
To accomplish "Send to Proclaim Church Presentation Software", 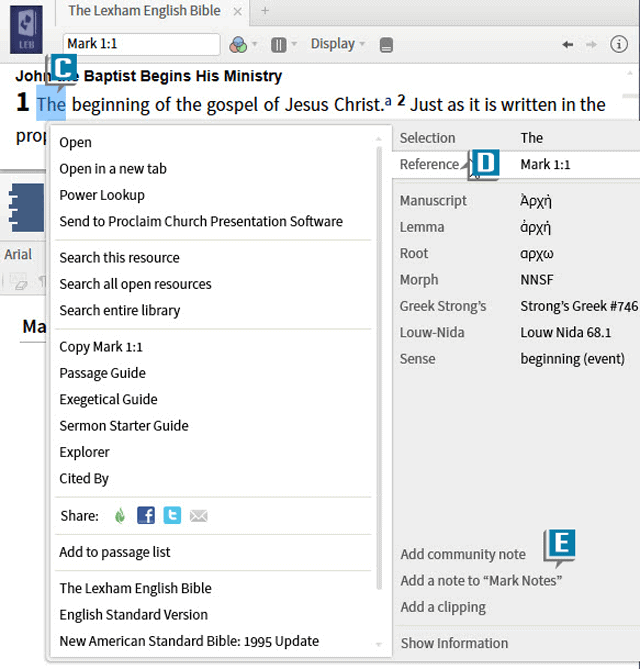I will [201, 221].
